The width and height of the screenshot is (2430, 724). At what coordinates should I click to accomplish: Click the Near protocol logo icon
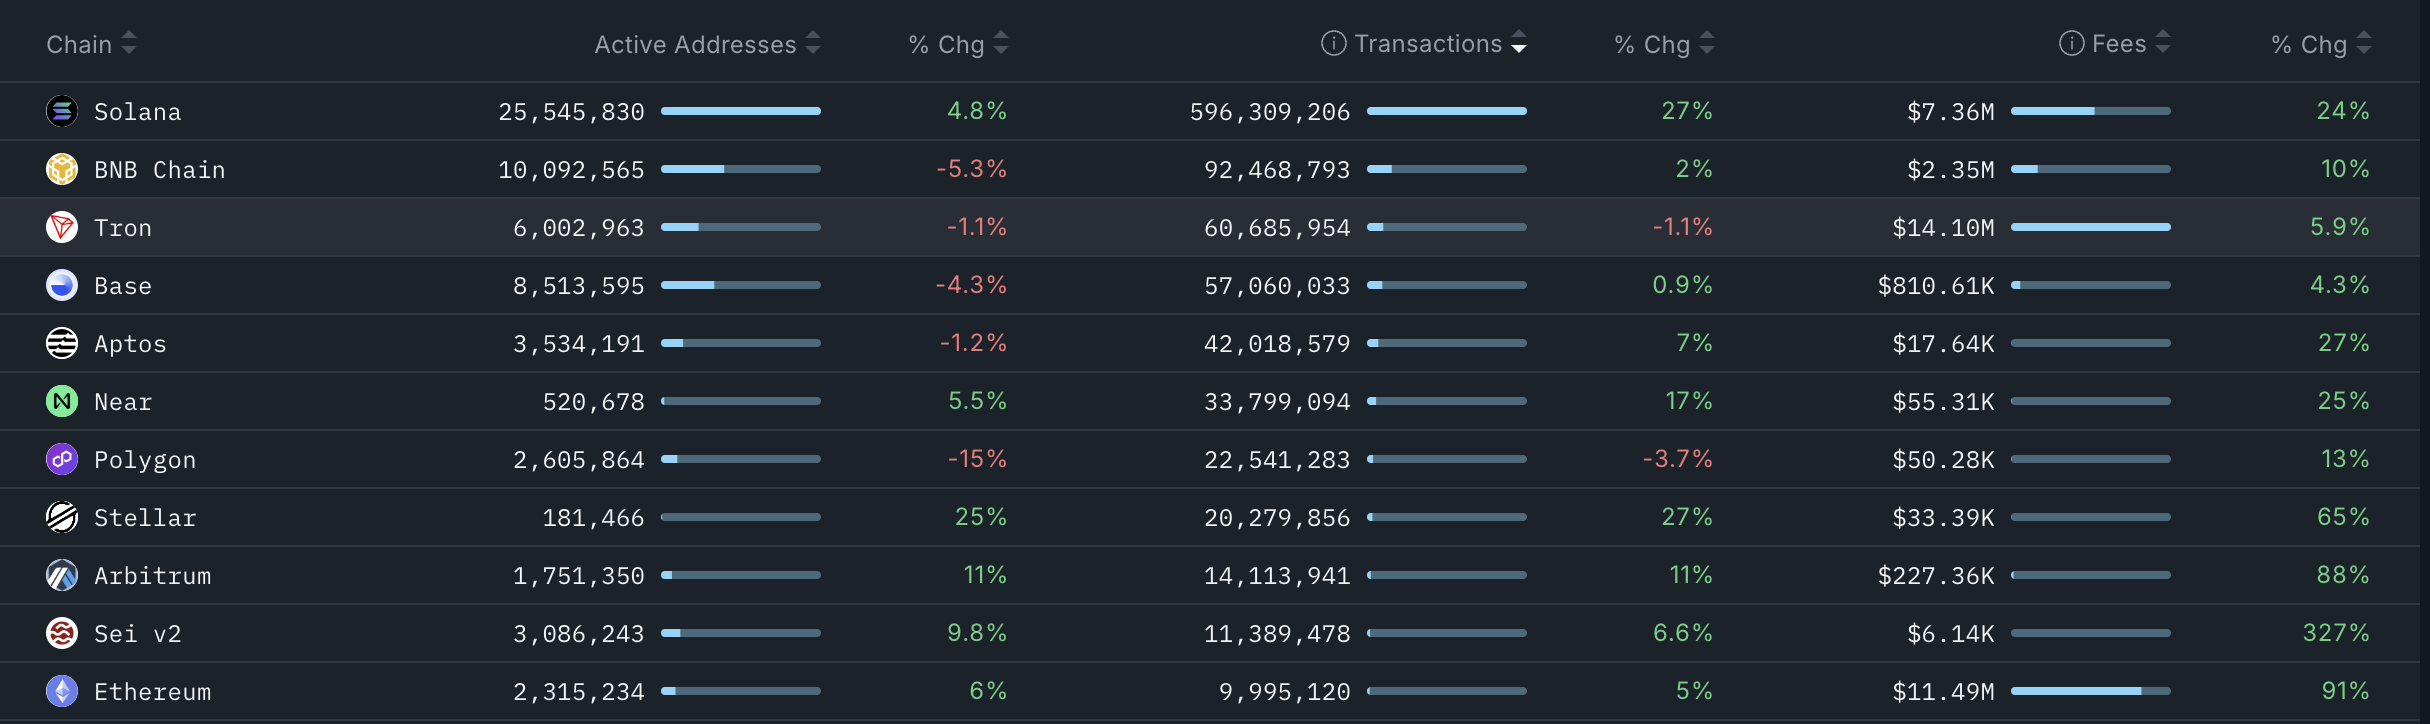62,401
